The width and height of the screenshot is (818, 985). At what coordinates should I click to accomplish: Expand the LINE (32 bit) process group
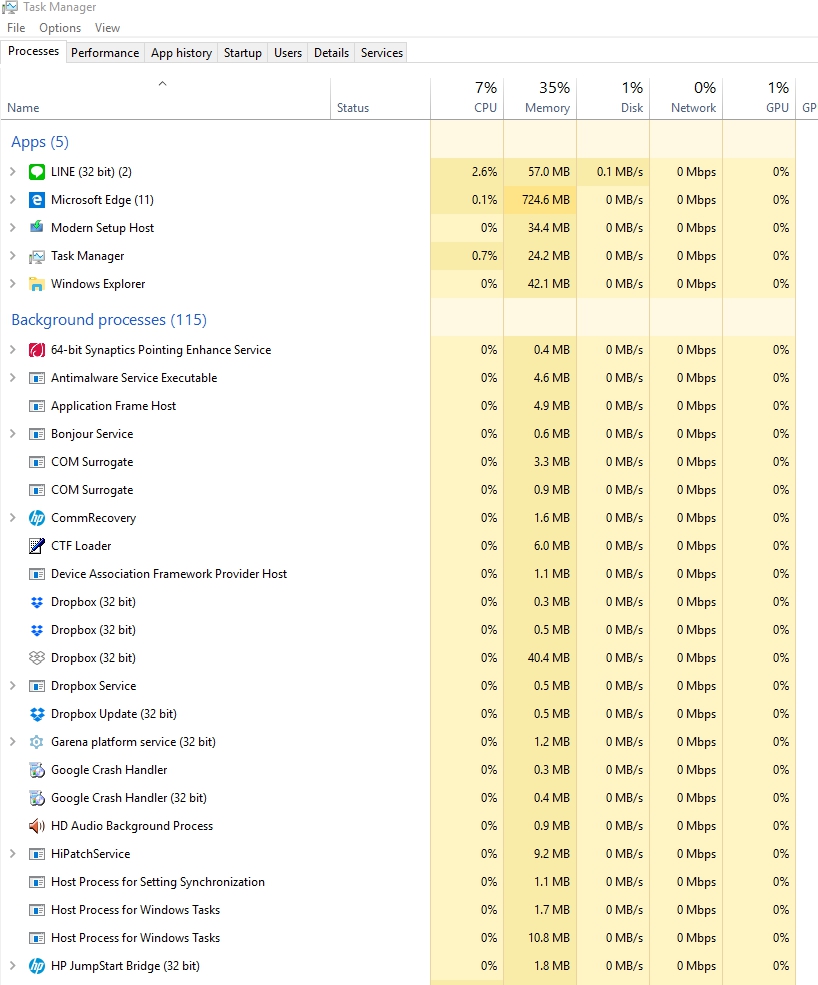13,171
